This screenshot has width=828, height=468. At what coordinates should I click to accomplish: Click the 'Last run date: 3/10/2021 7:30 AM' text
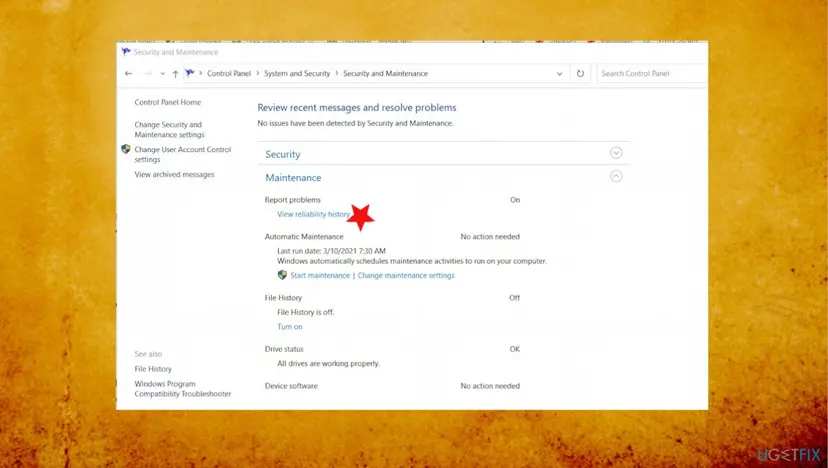click(331, 251)
